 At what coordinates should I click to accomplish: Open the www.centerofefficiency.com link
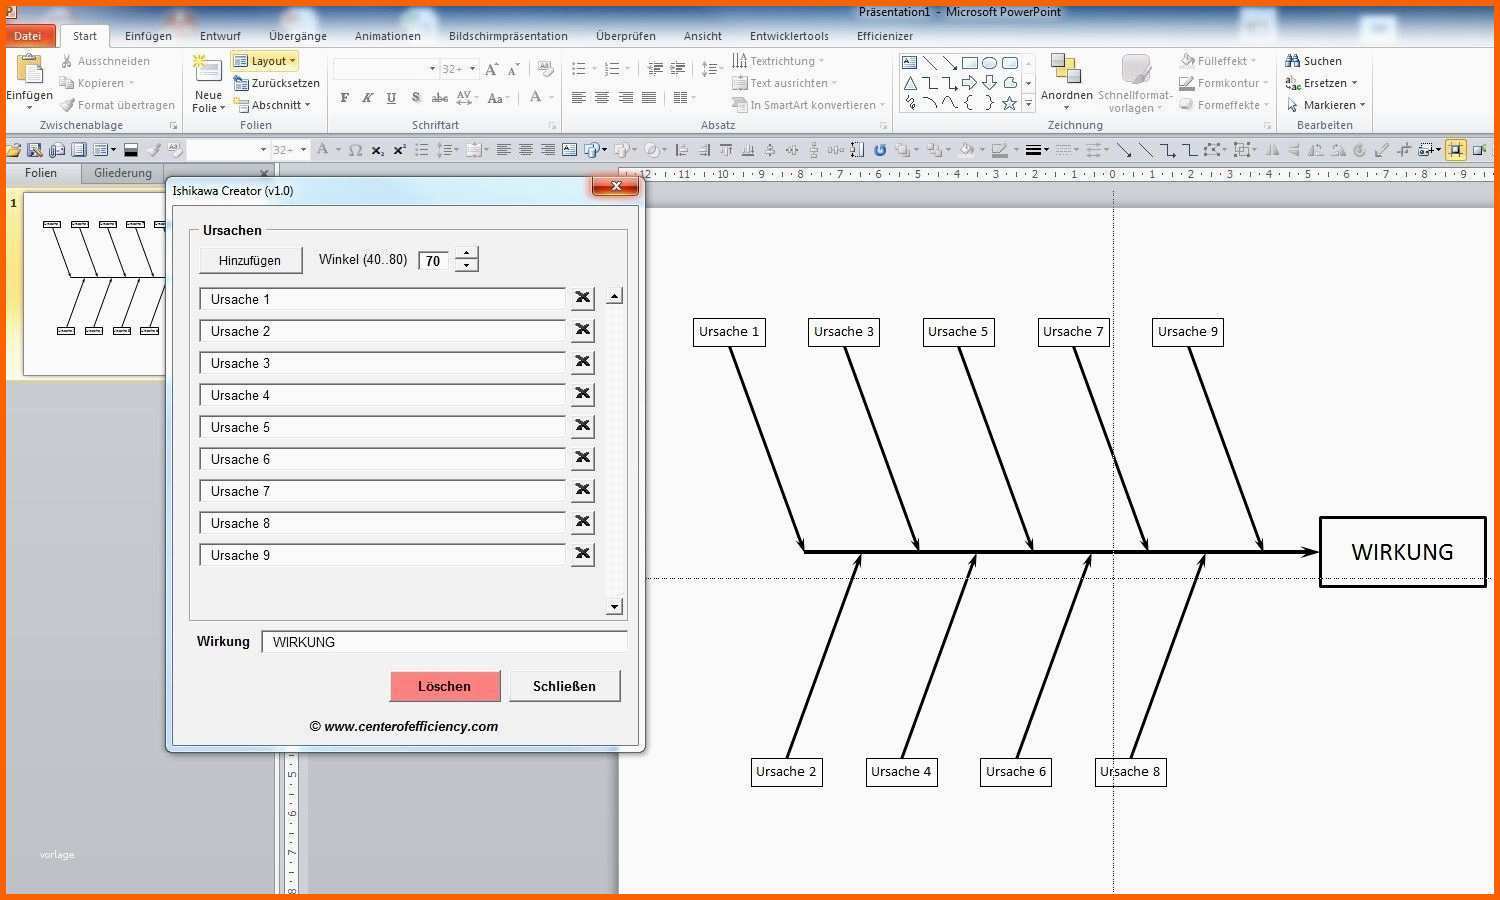click(404, 727)
